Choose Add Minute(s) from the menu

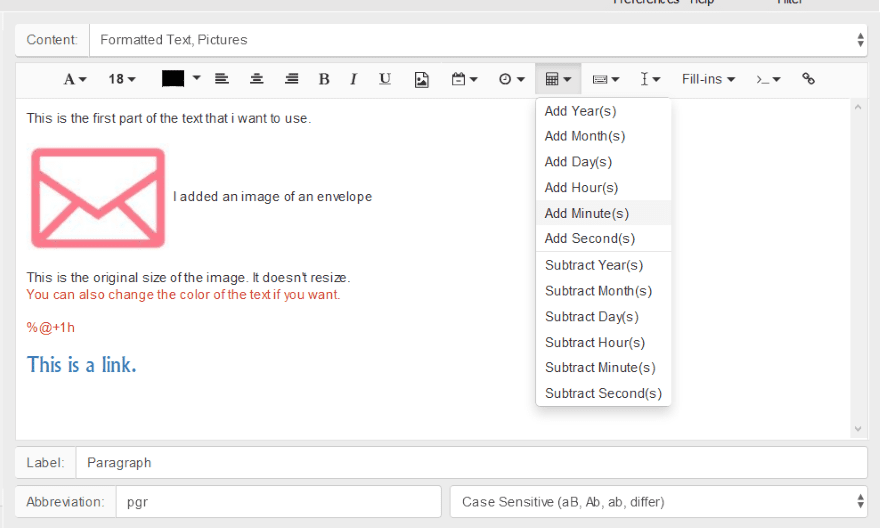pyautogui.click(x=587, y=213)
